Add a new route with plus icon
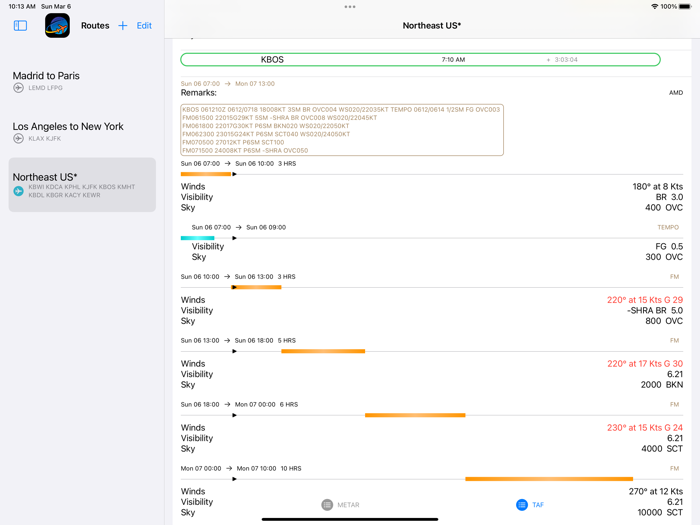Viewport: 700px width, 525px height. click(123, 26)
